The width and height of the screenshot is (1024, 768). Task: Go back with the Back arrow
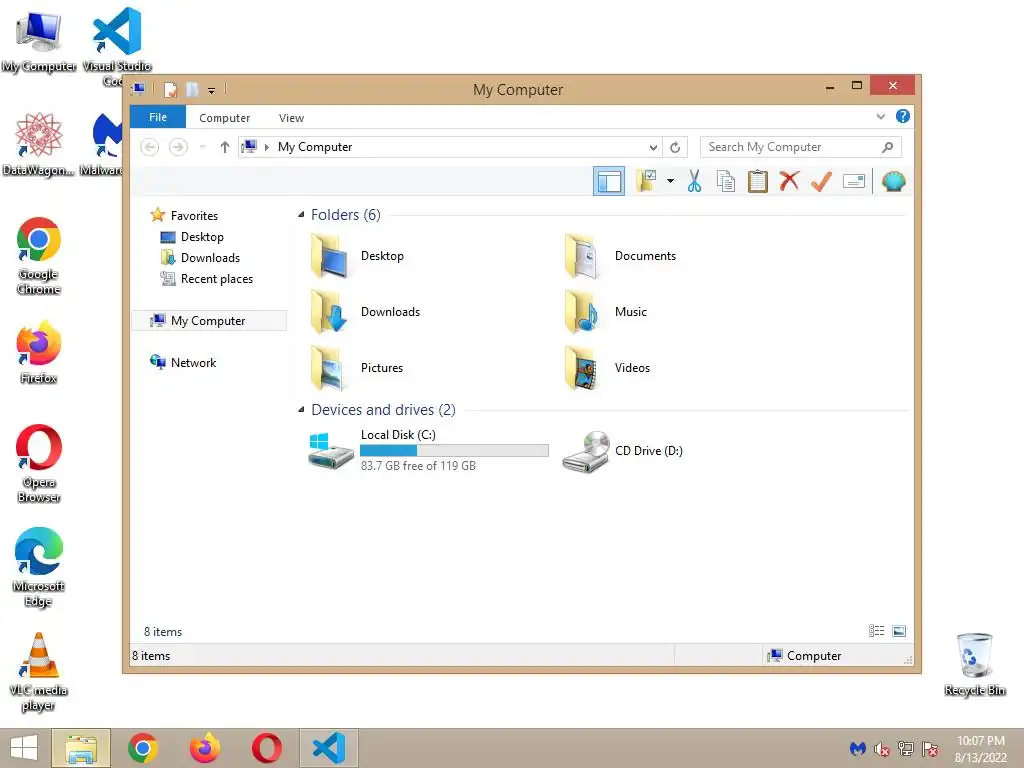(150, 147)
